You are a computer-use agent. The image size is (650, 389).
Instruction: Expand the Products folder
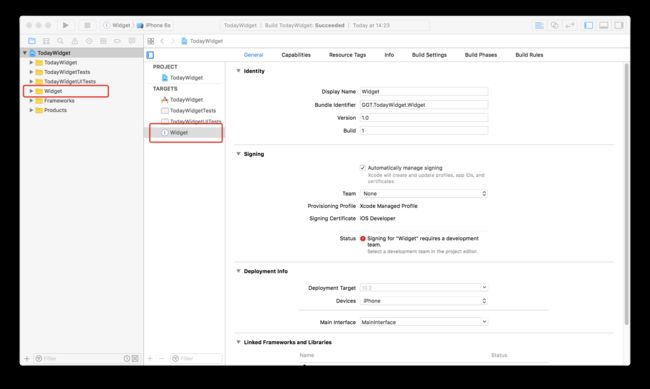tap(31, 110)
